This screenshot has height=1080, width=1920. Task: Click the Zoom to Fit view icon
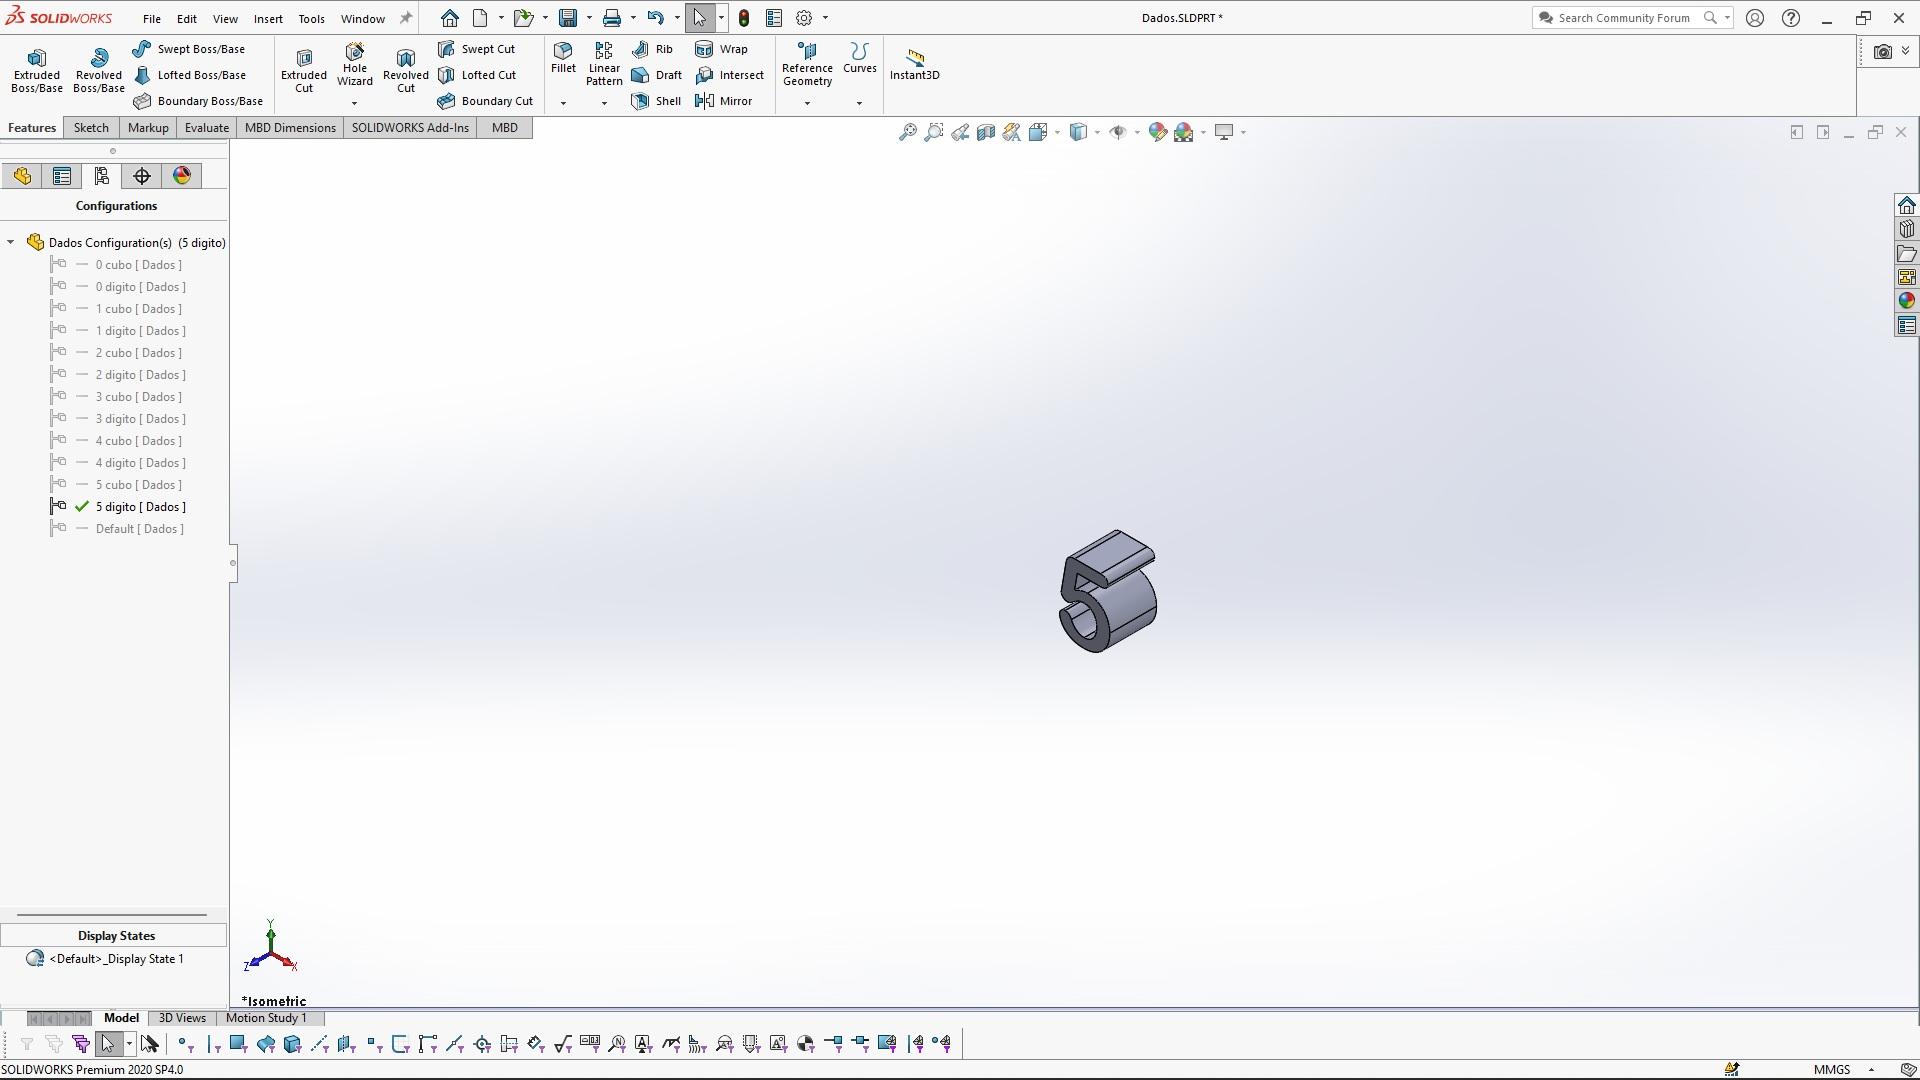[x=907, y=132]
